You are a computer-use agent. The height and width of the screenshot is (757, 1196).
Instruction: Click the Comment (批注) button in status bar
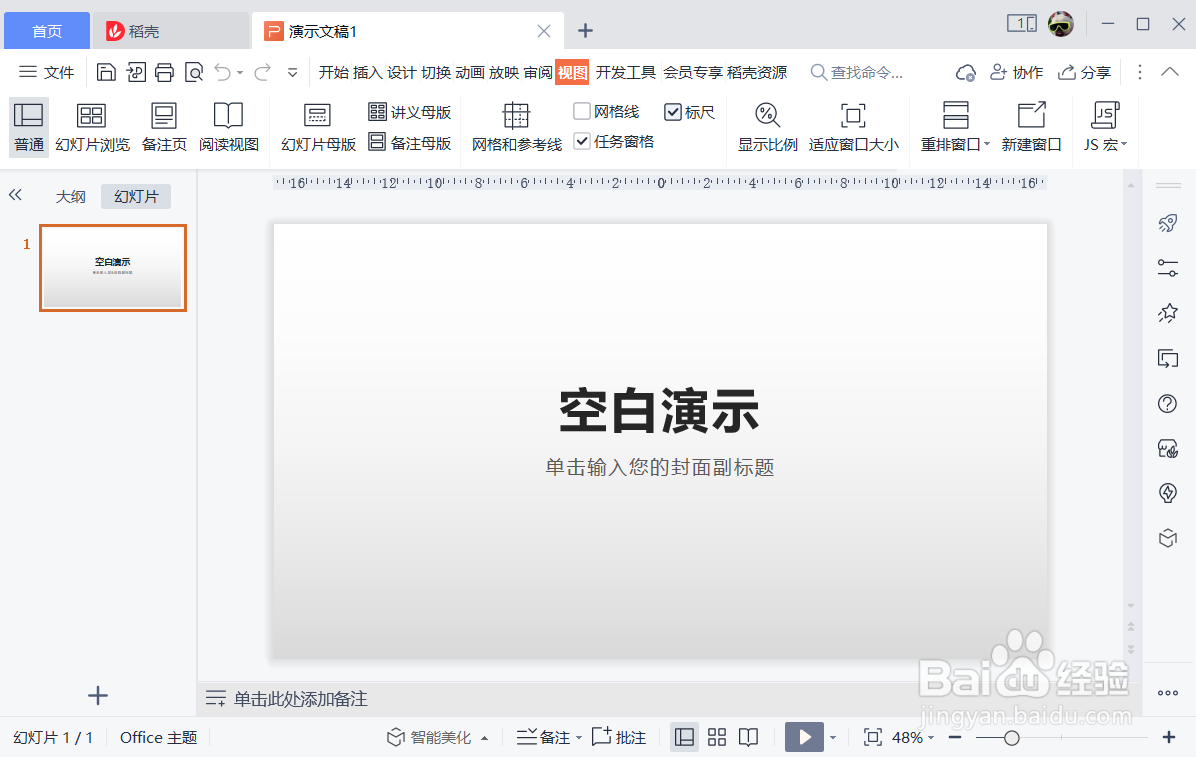point(619,737)
